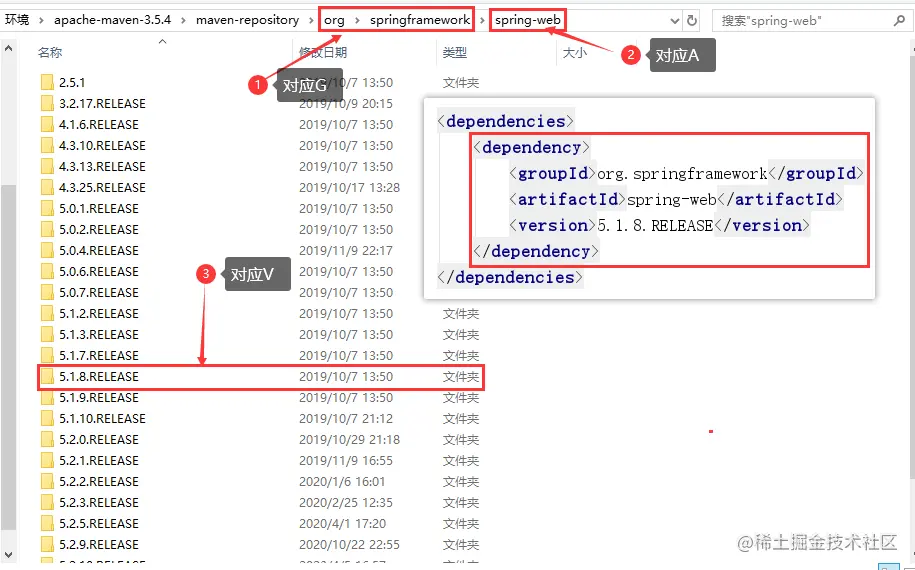Expand chevron after apache-maven-3.5.4 breadcrumb

(183, 20)
